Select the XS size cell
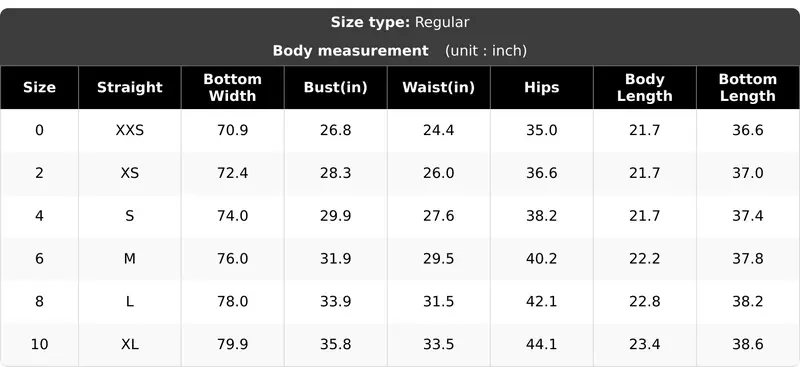This screenshot has width=800, height=367. pyautogui.click(x=130, y=173)
